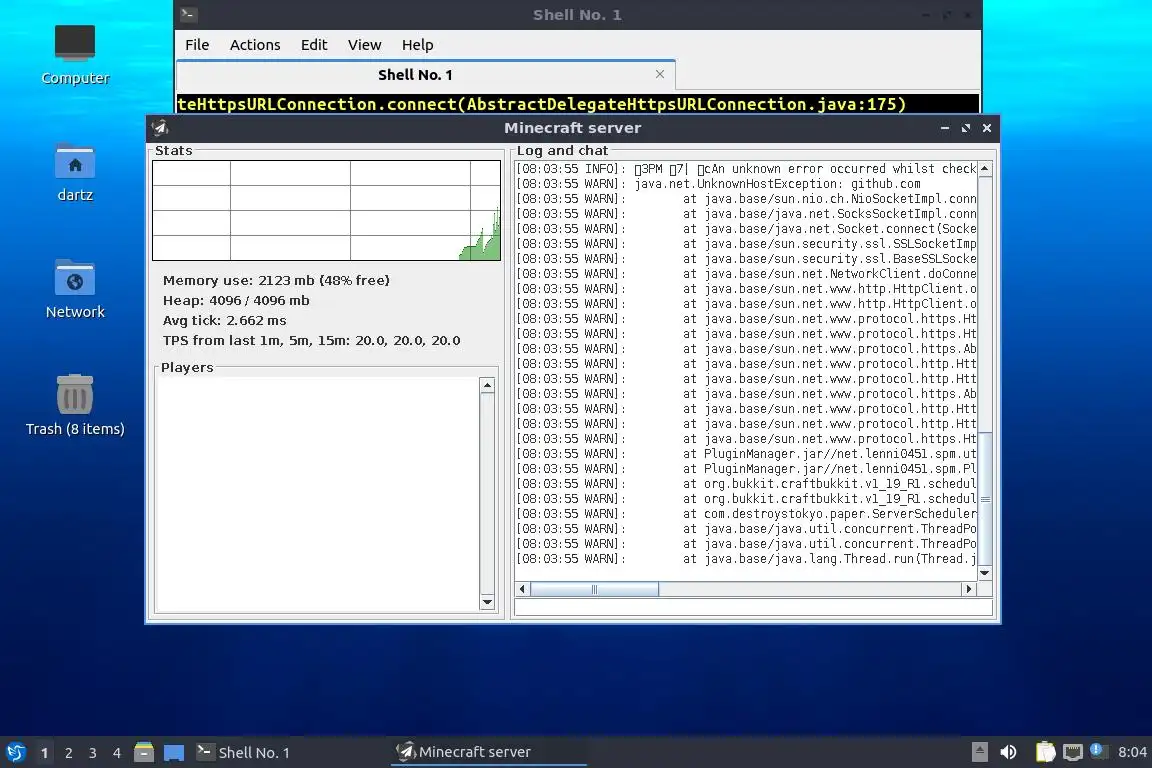Switch to workspace 1 in the pager
This screenshot has width=1152, height=768.
pos(45,753)
